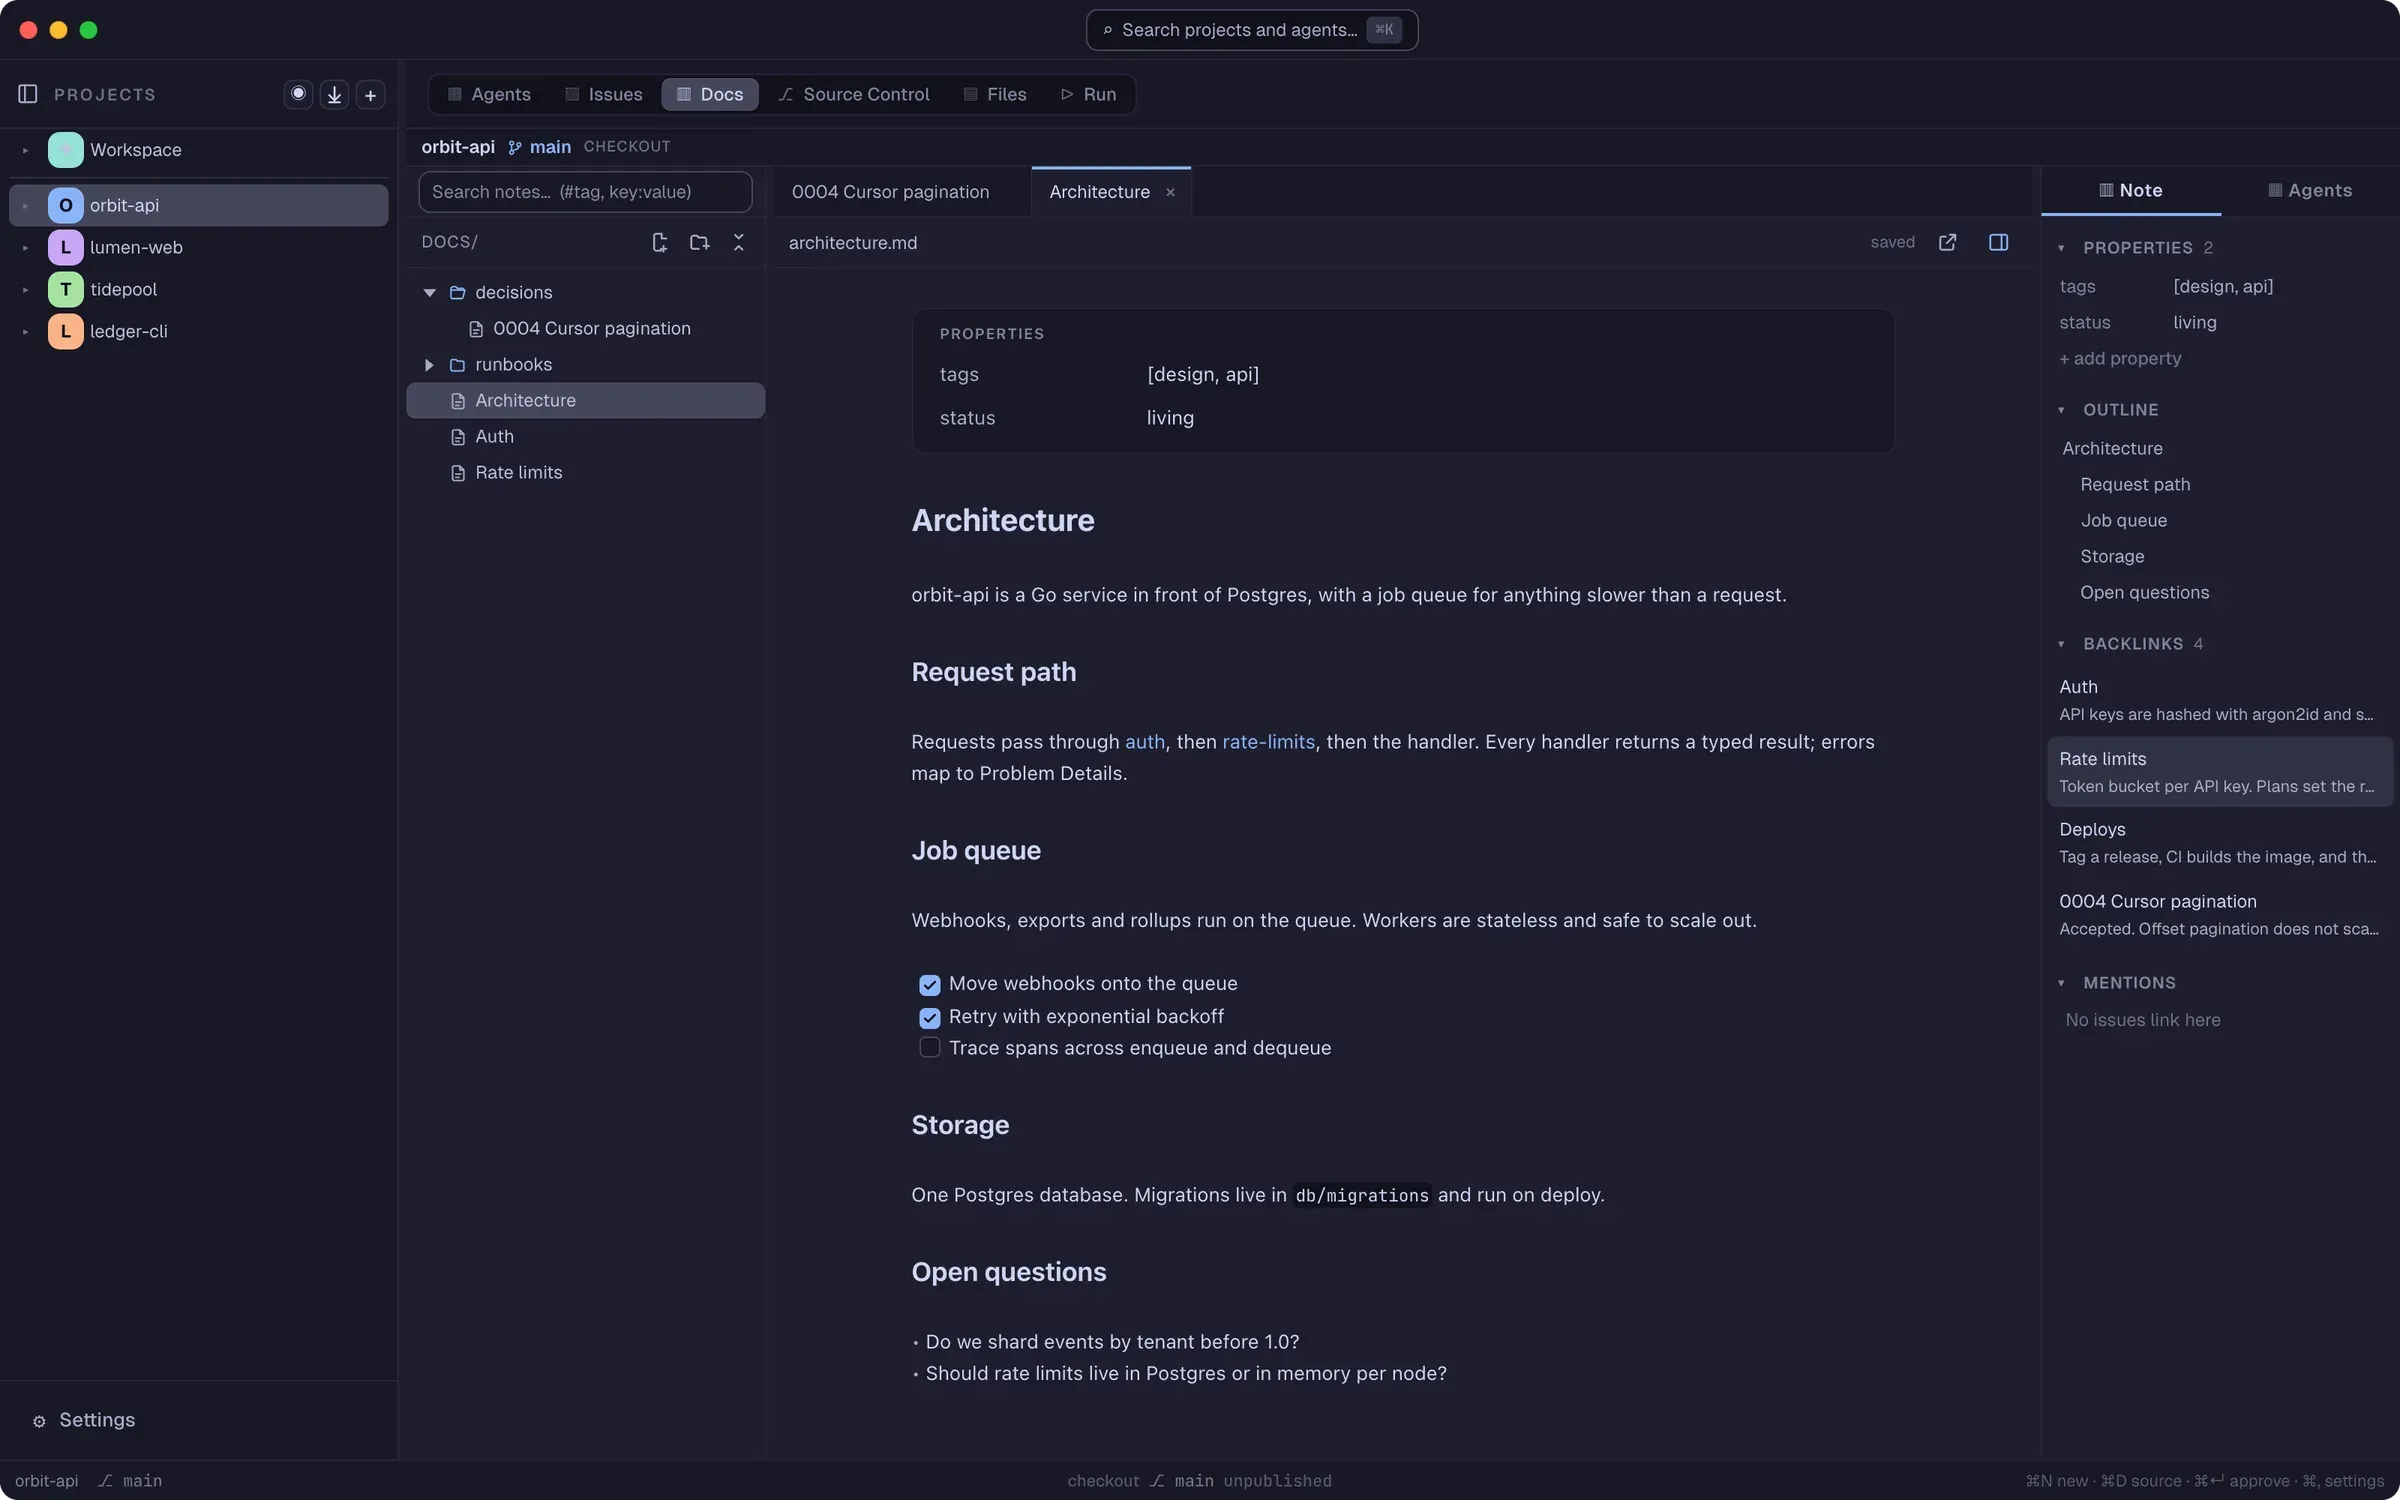Click the main branch icon next to orbit-api

click(515, 147)
